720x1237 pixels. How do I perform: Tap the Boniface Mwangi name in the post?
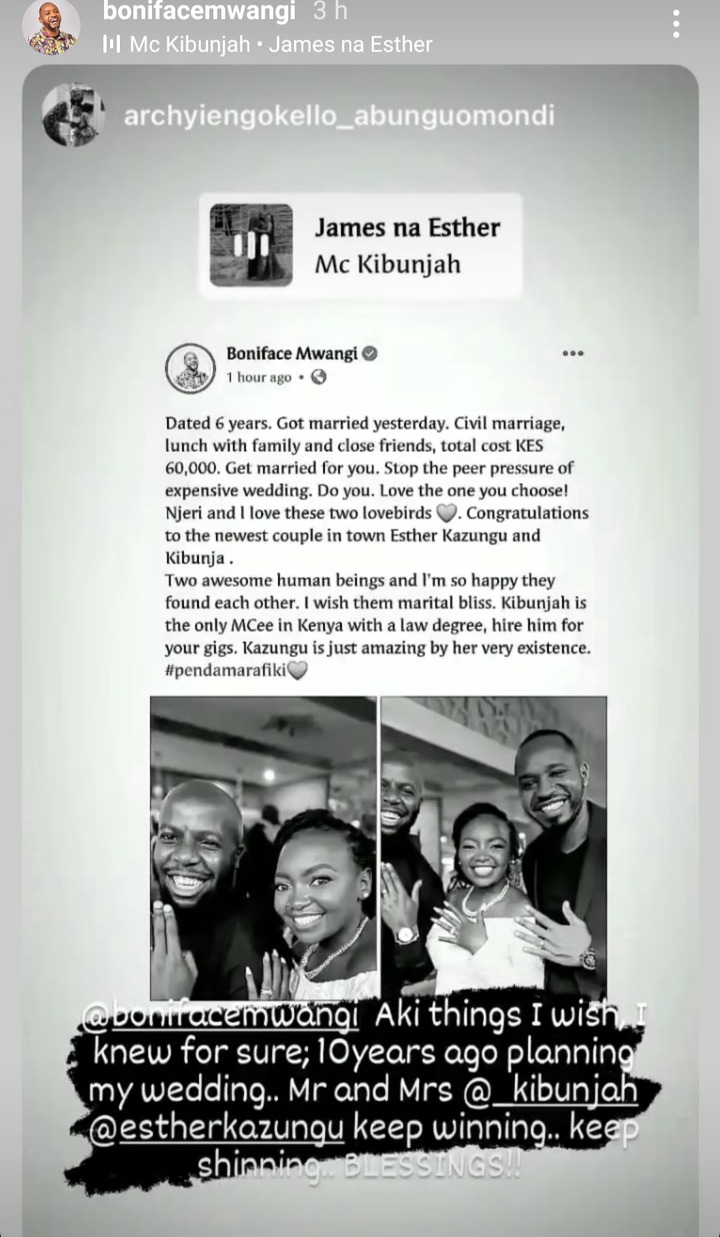[291, 353]
